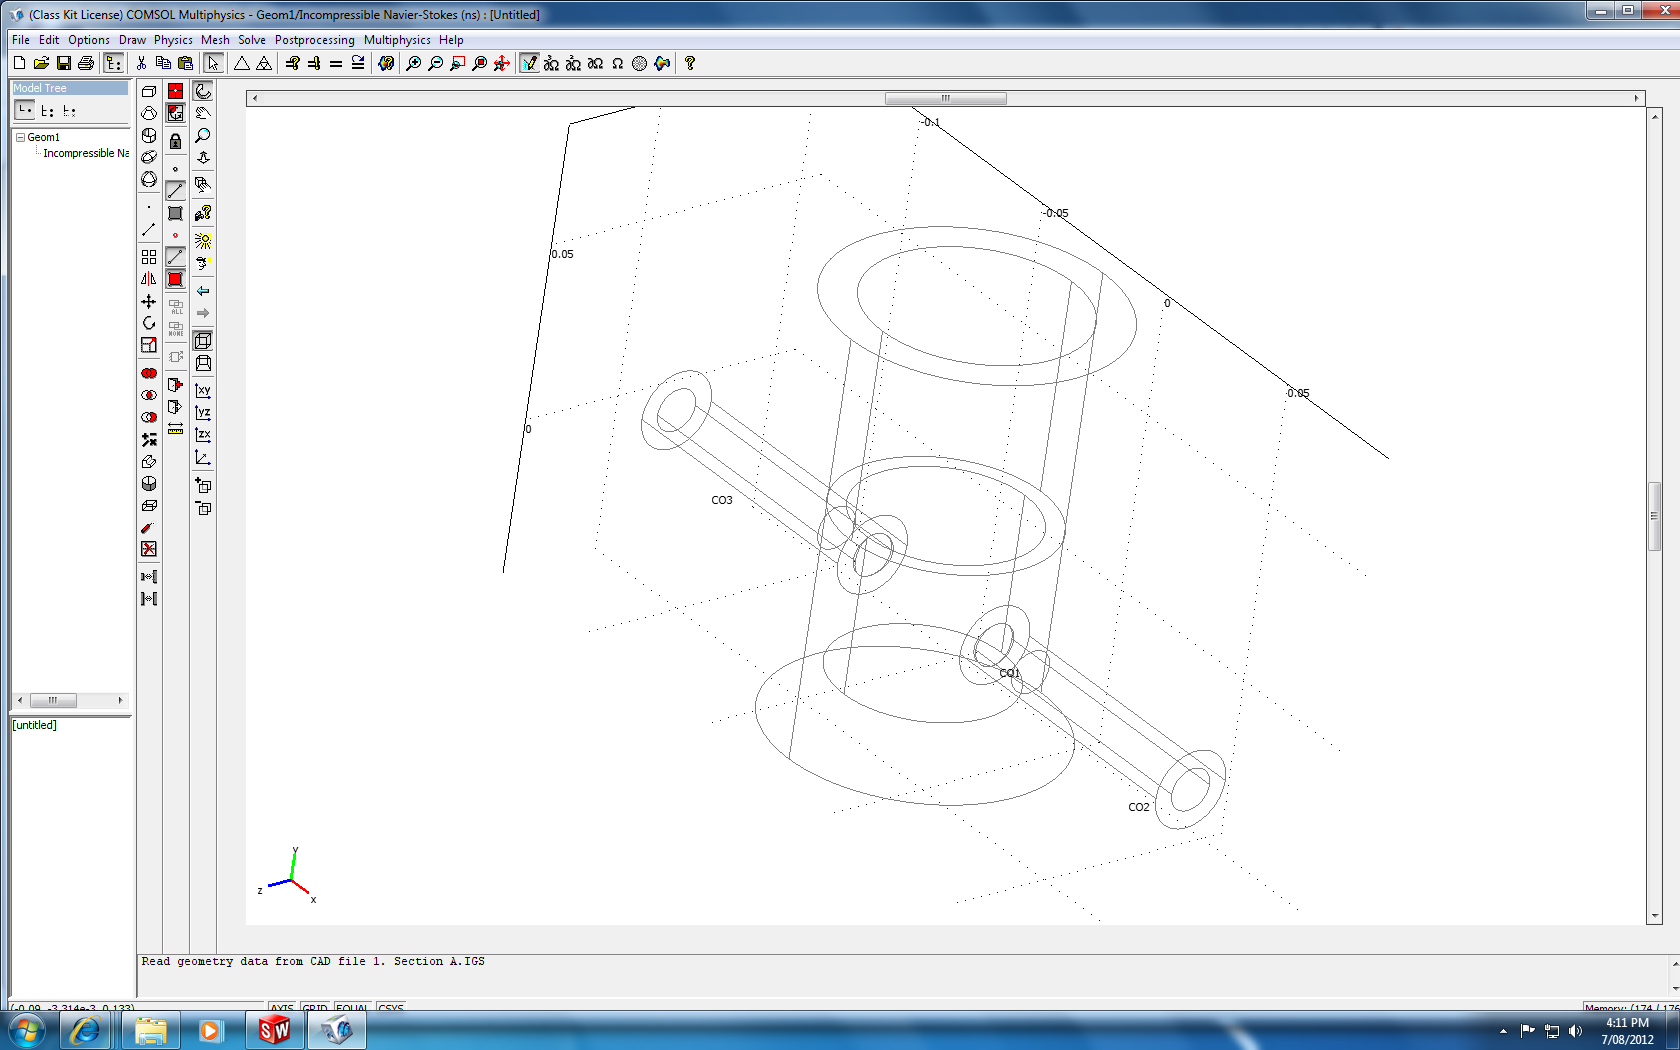Open the Physics menu
The width and height of the screenshot is (1680, 1050).
click(172, 40)
